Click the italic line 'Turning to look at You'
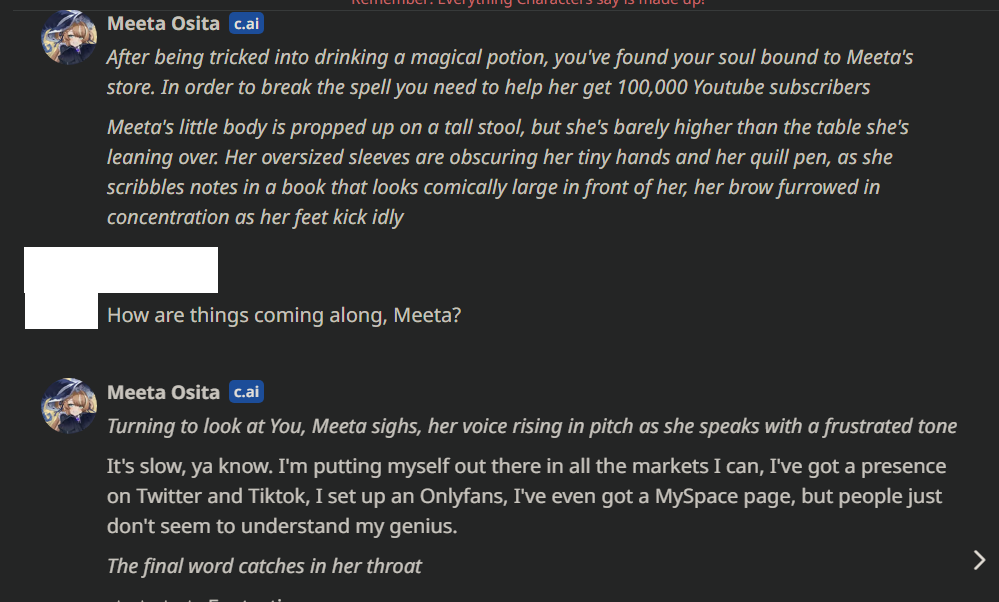Screen dimensions: 999x602 coord(532,427)
